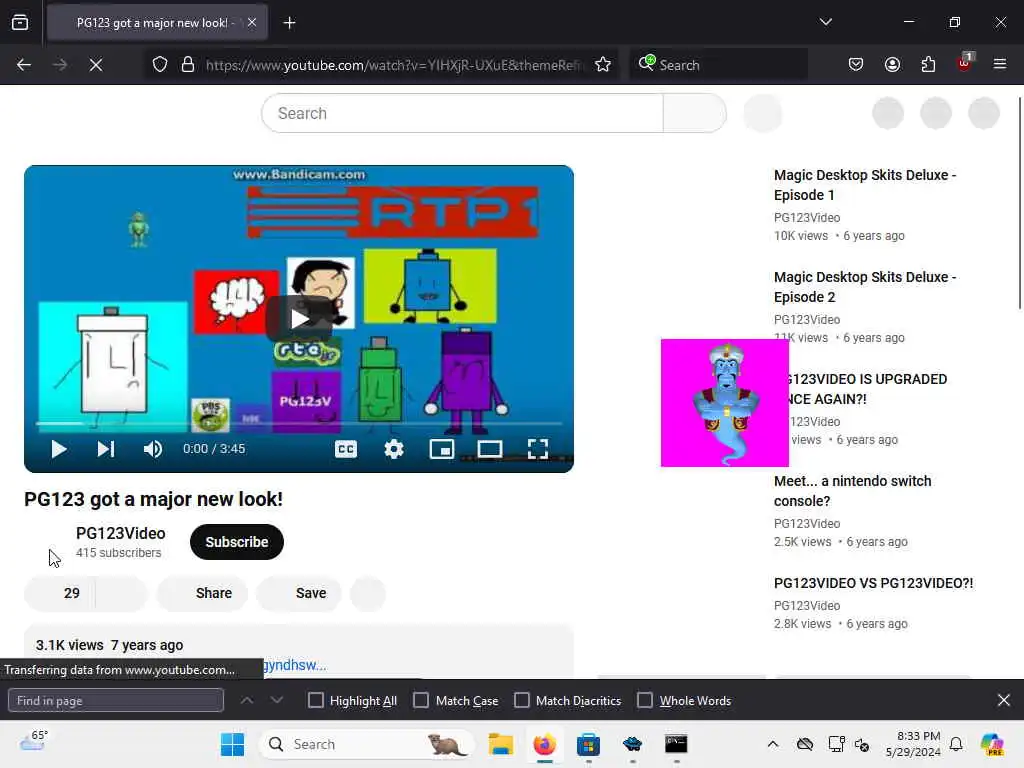Open PG123VIDEO VS PG123VIDEO video
1024x768 pixels.
(873, 583)
